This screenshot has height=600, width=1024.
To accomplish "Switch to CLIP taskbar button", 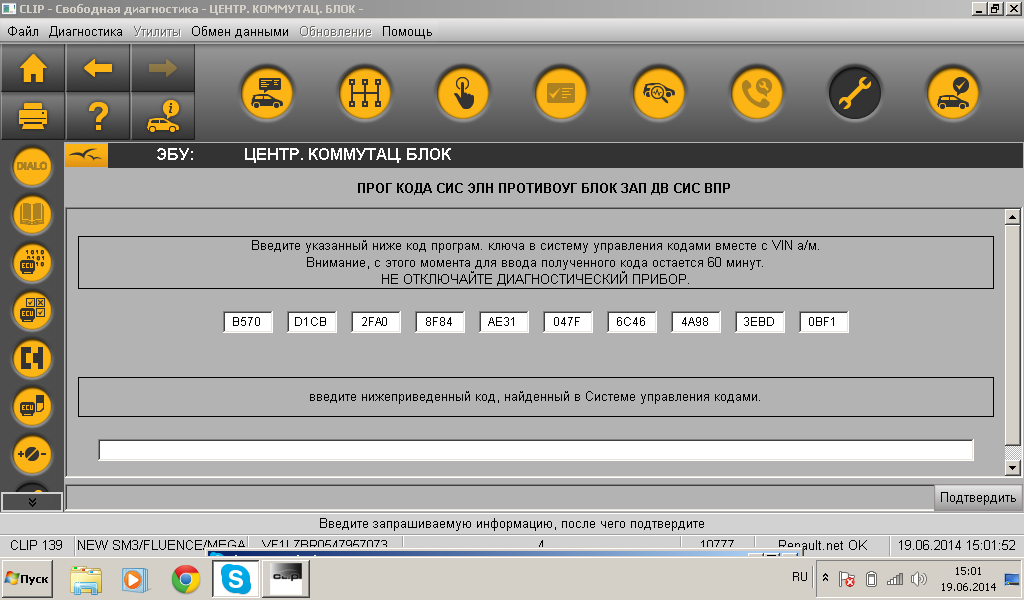I will pyautogui.click(x=285, y=579).
